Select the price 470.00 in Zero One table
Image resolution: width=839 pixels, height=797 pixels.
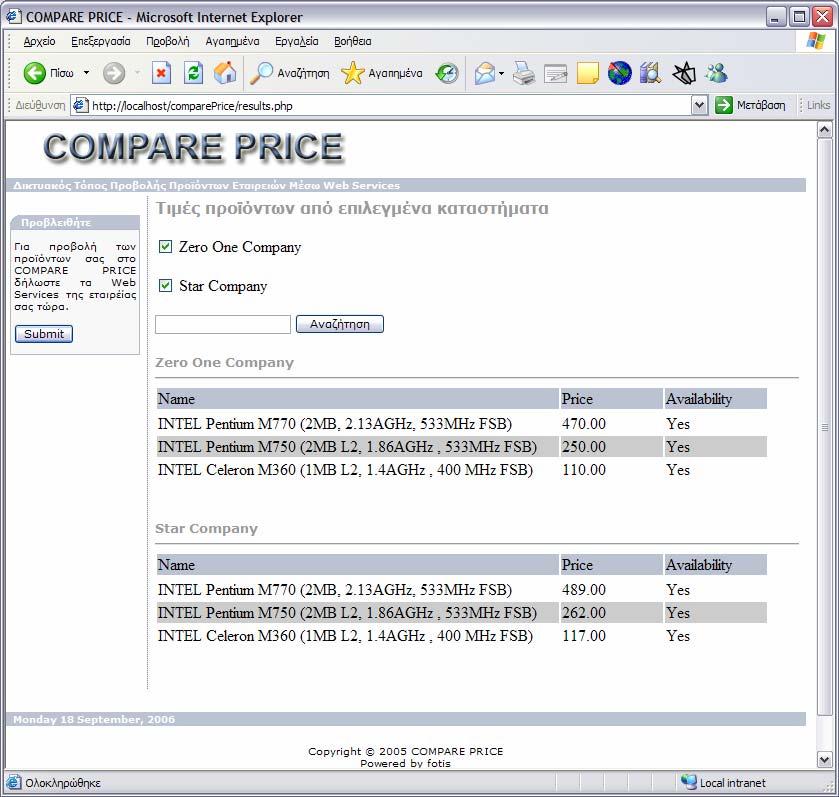(584, 424)
